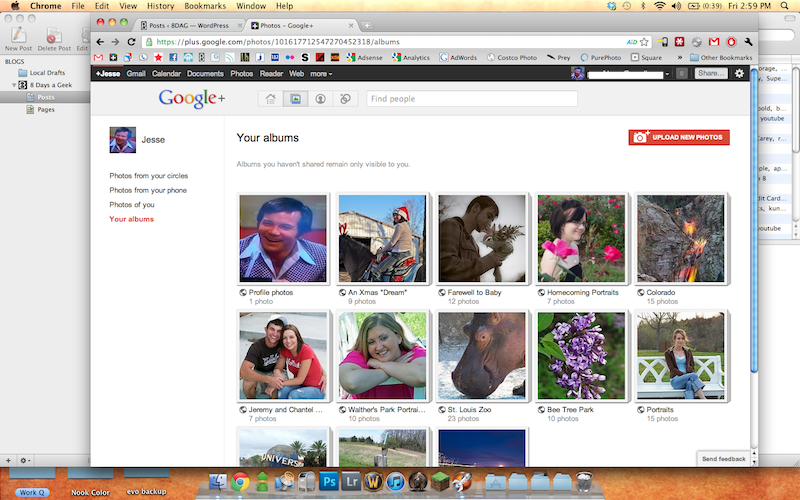Open the Other Bookmarks folder

point(721,57)
